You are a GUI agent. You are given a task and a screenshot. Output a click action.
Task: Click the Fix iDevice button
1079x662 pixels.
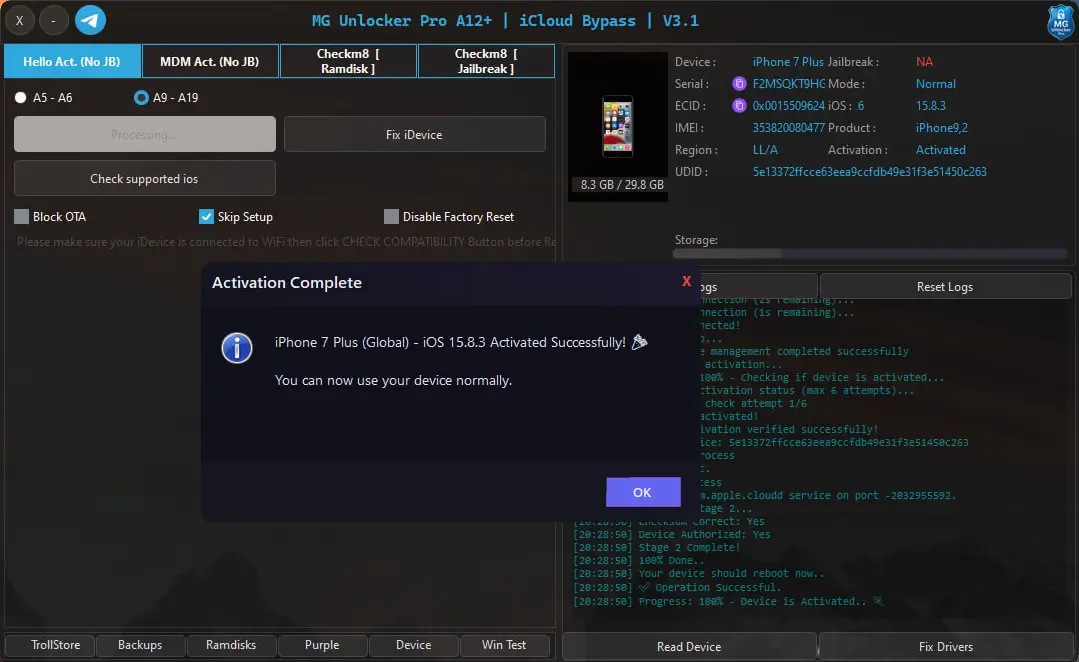pyautogui.click(x=414, y=134)
